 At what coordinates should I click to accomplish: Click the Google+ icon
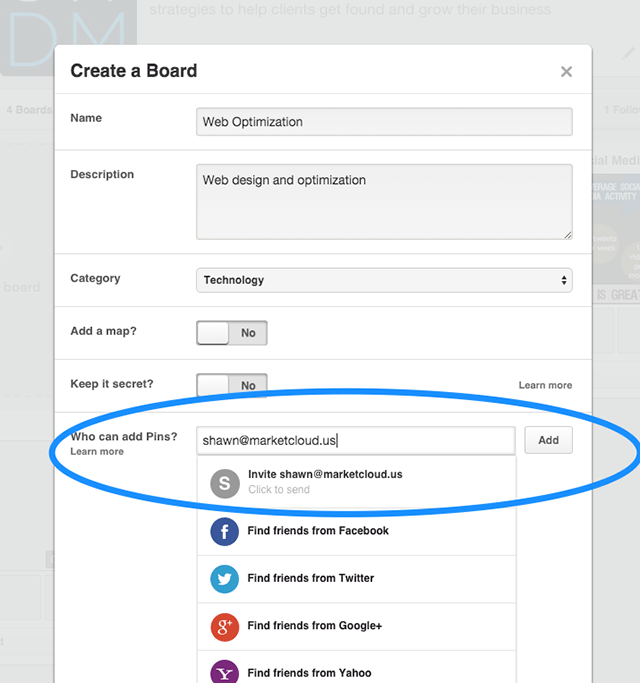(224, 627)
